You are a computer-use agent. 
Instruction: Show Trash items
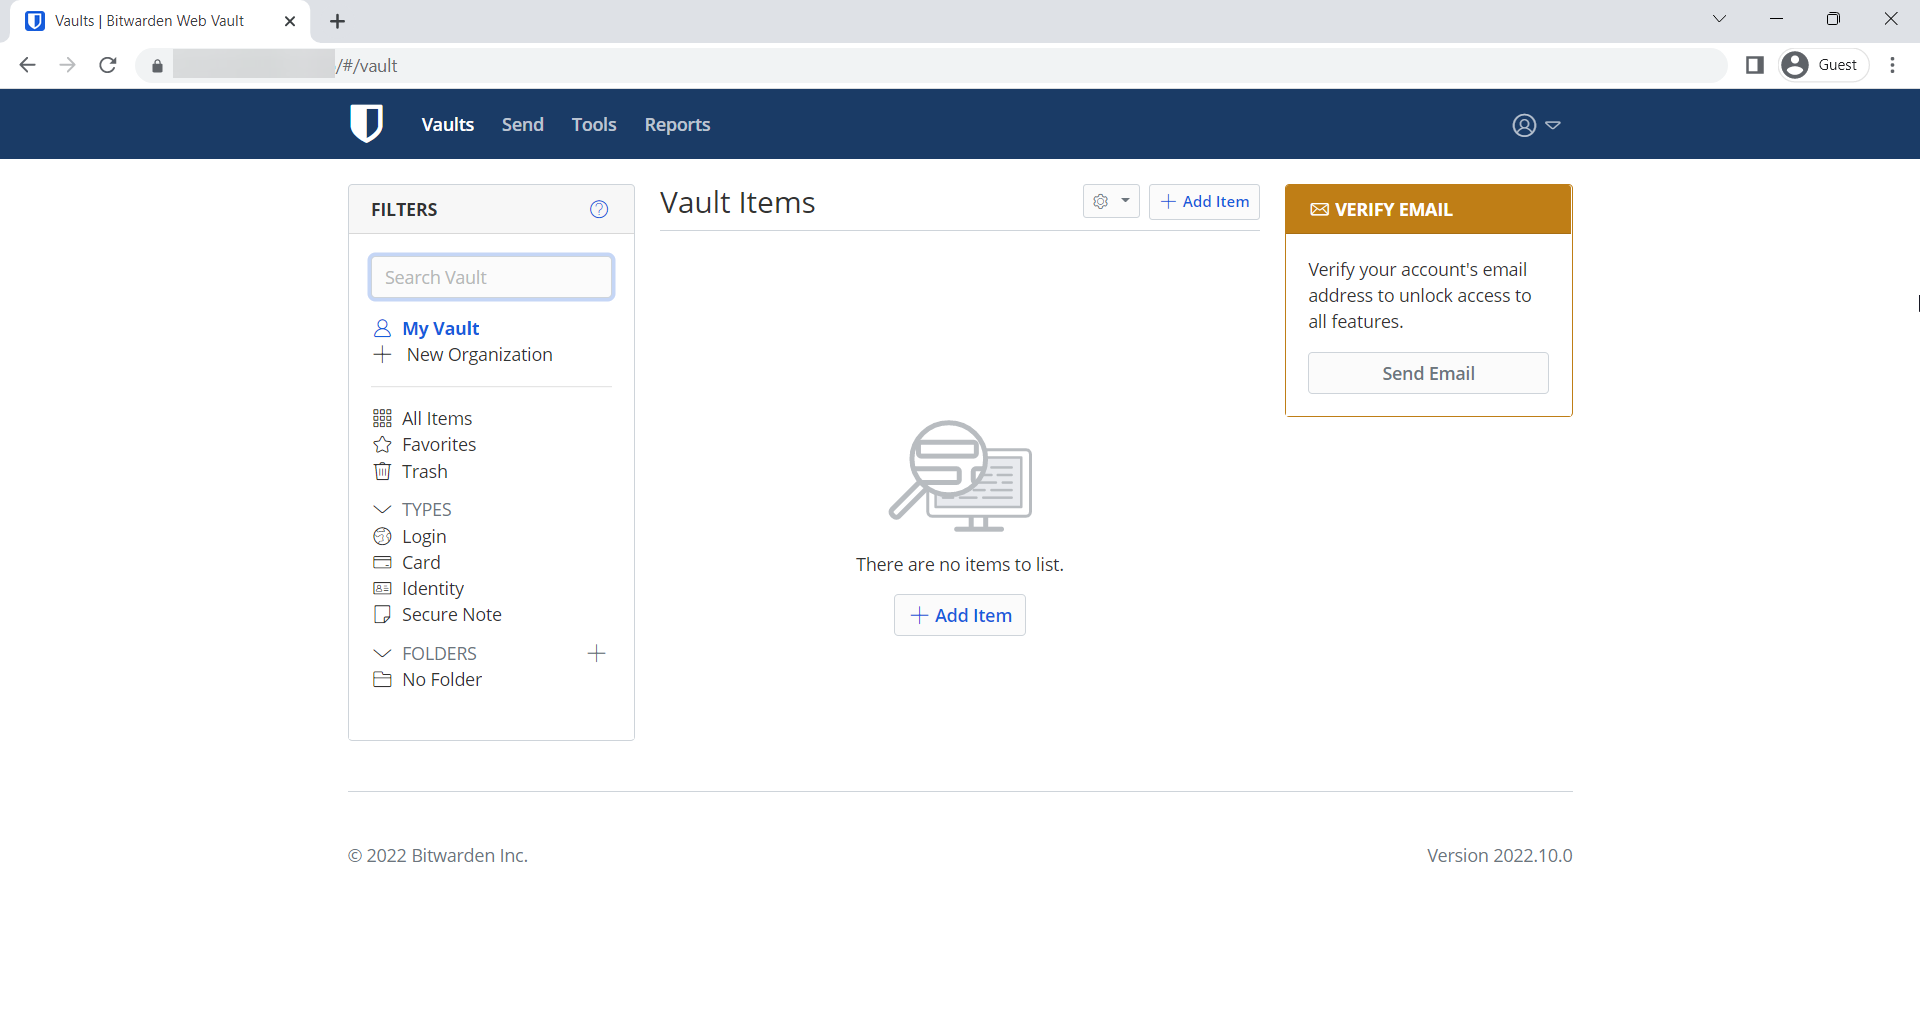pyautogui.click(x=424, y=471)
